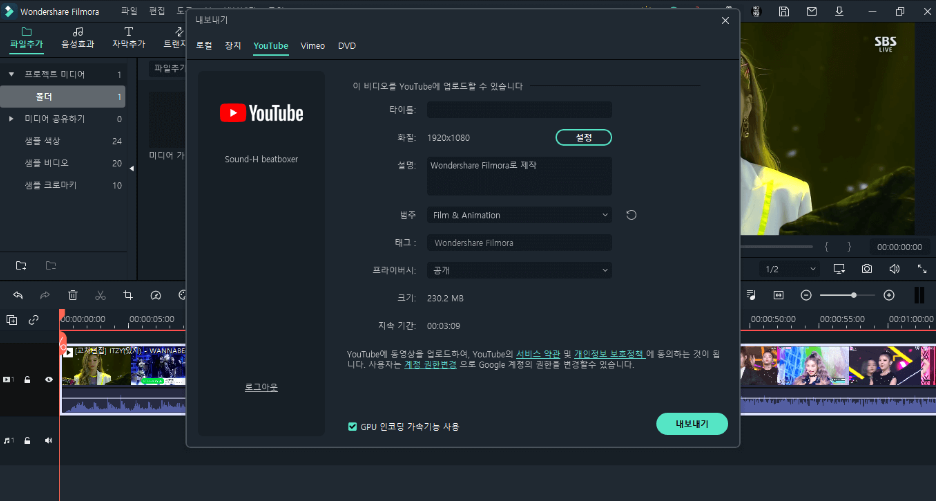The width and height of the screenshot is (937, 501).
Task: Click the preview playback progress bar
Action: coord(777,246)
